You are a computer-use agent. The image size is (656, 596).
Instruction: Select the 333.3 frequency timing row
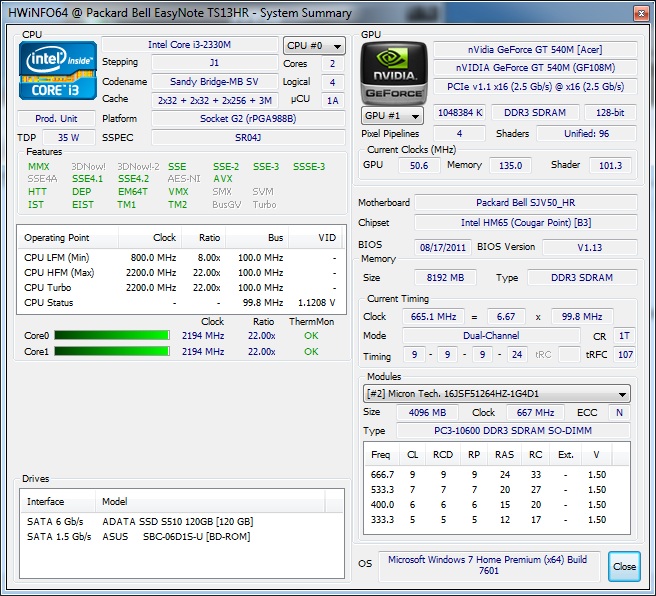pos(497,520)
